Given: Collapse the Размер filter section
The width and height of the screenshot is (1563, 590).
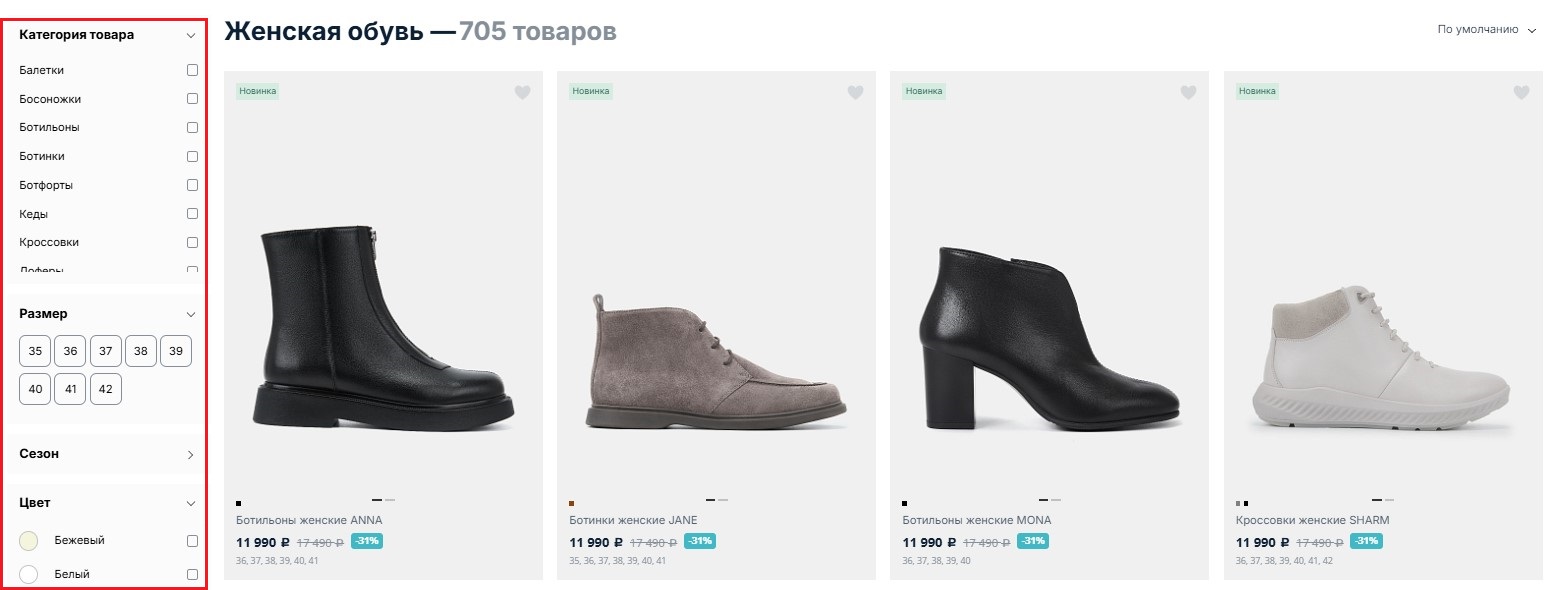Looking at the screenshot, I should tap(191, 314).
